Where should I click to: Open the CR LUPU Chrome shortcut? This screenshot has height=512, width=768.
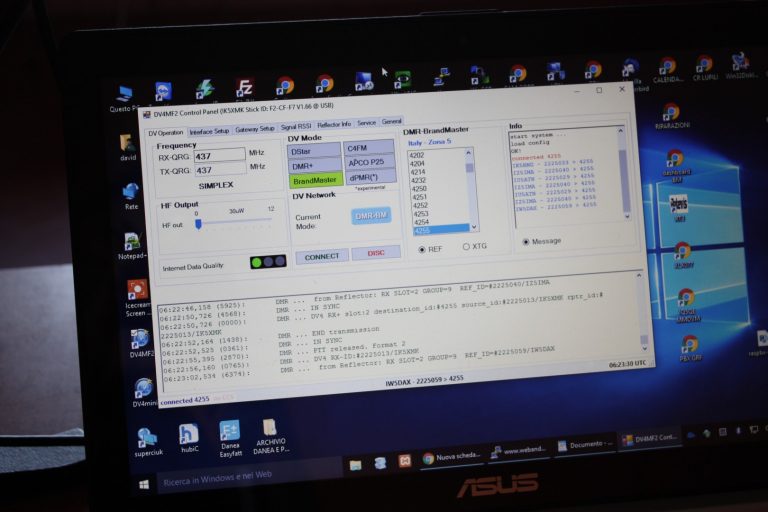click(704, 69)
